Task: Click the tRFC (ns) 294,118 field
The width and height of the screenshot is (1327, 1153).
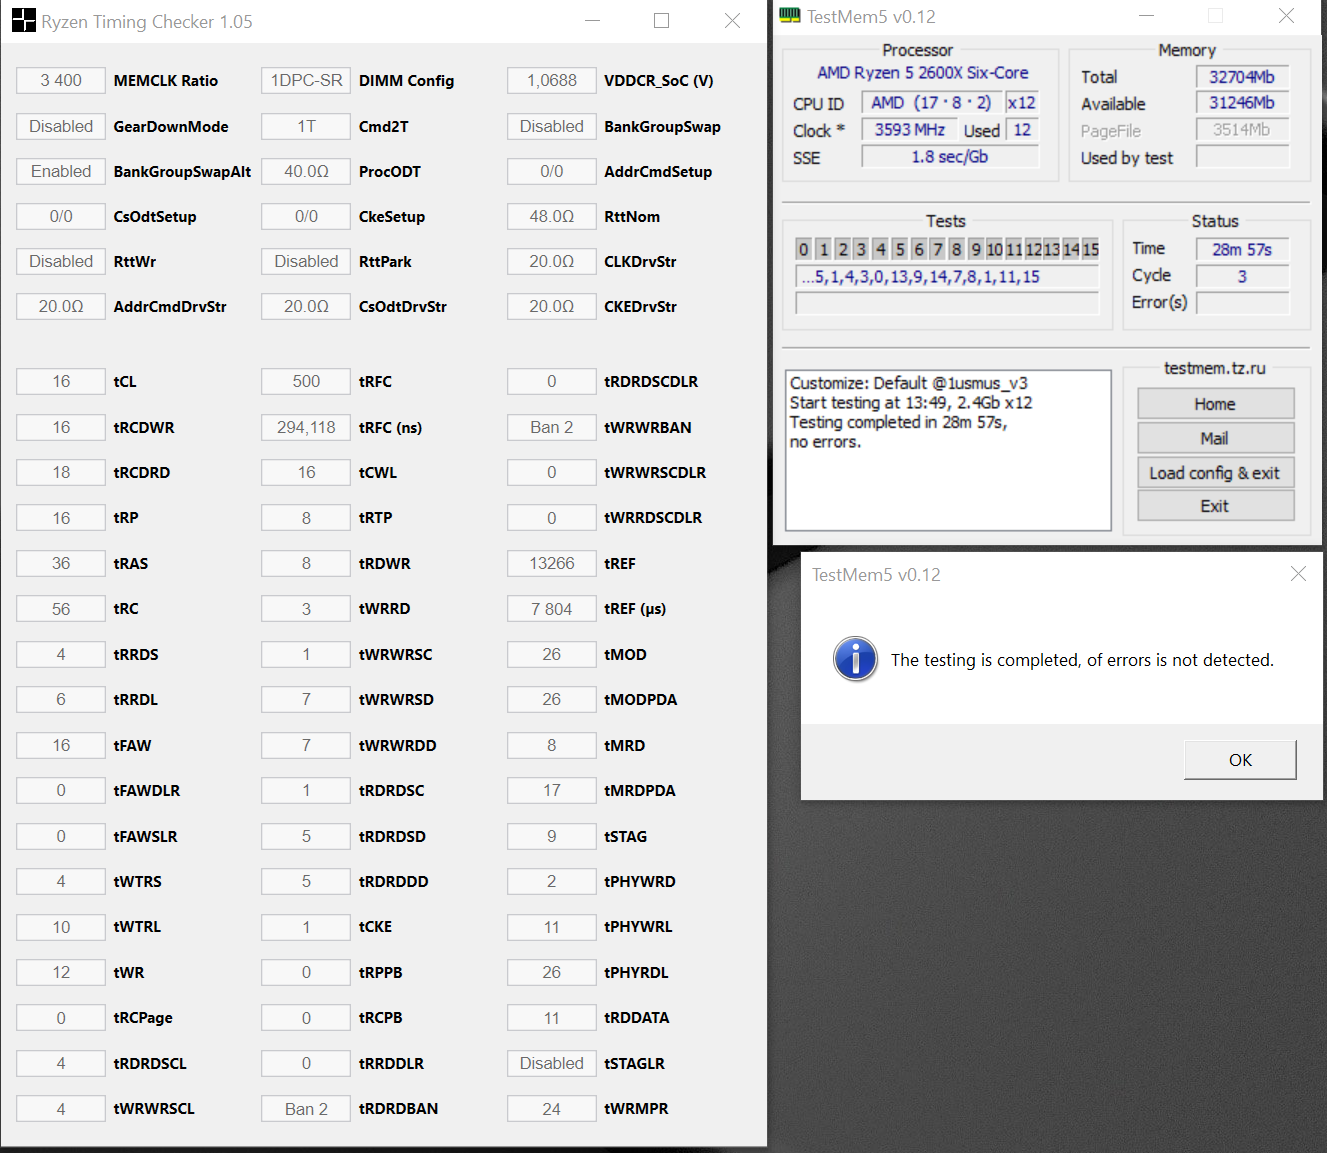Action: click(x=306, y=427)
